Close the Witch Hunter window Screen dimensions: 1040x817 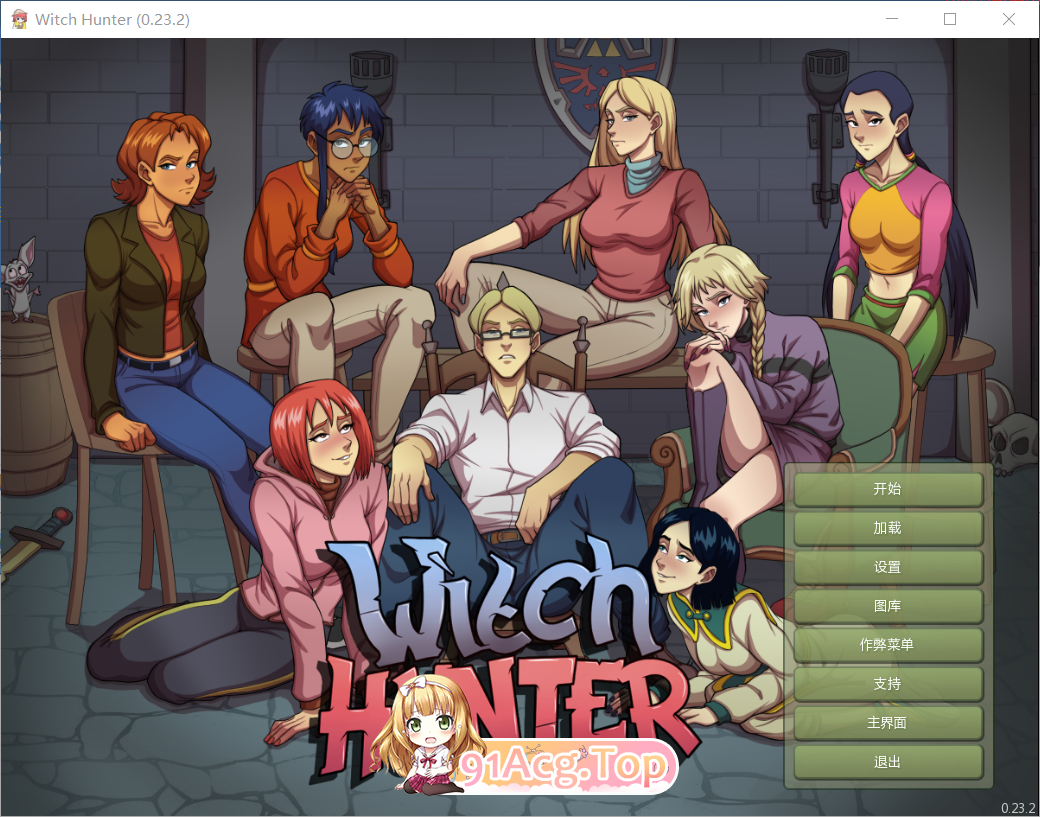pos(1009,19)
